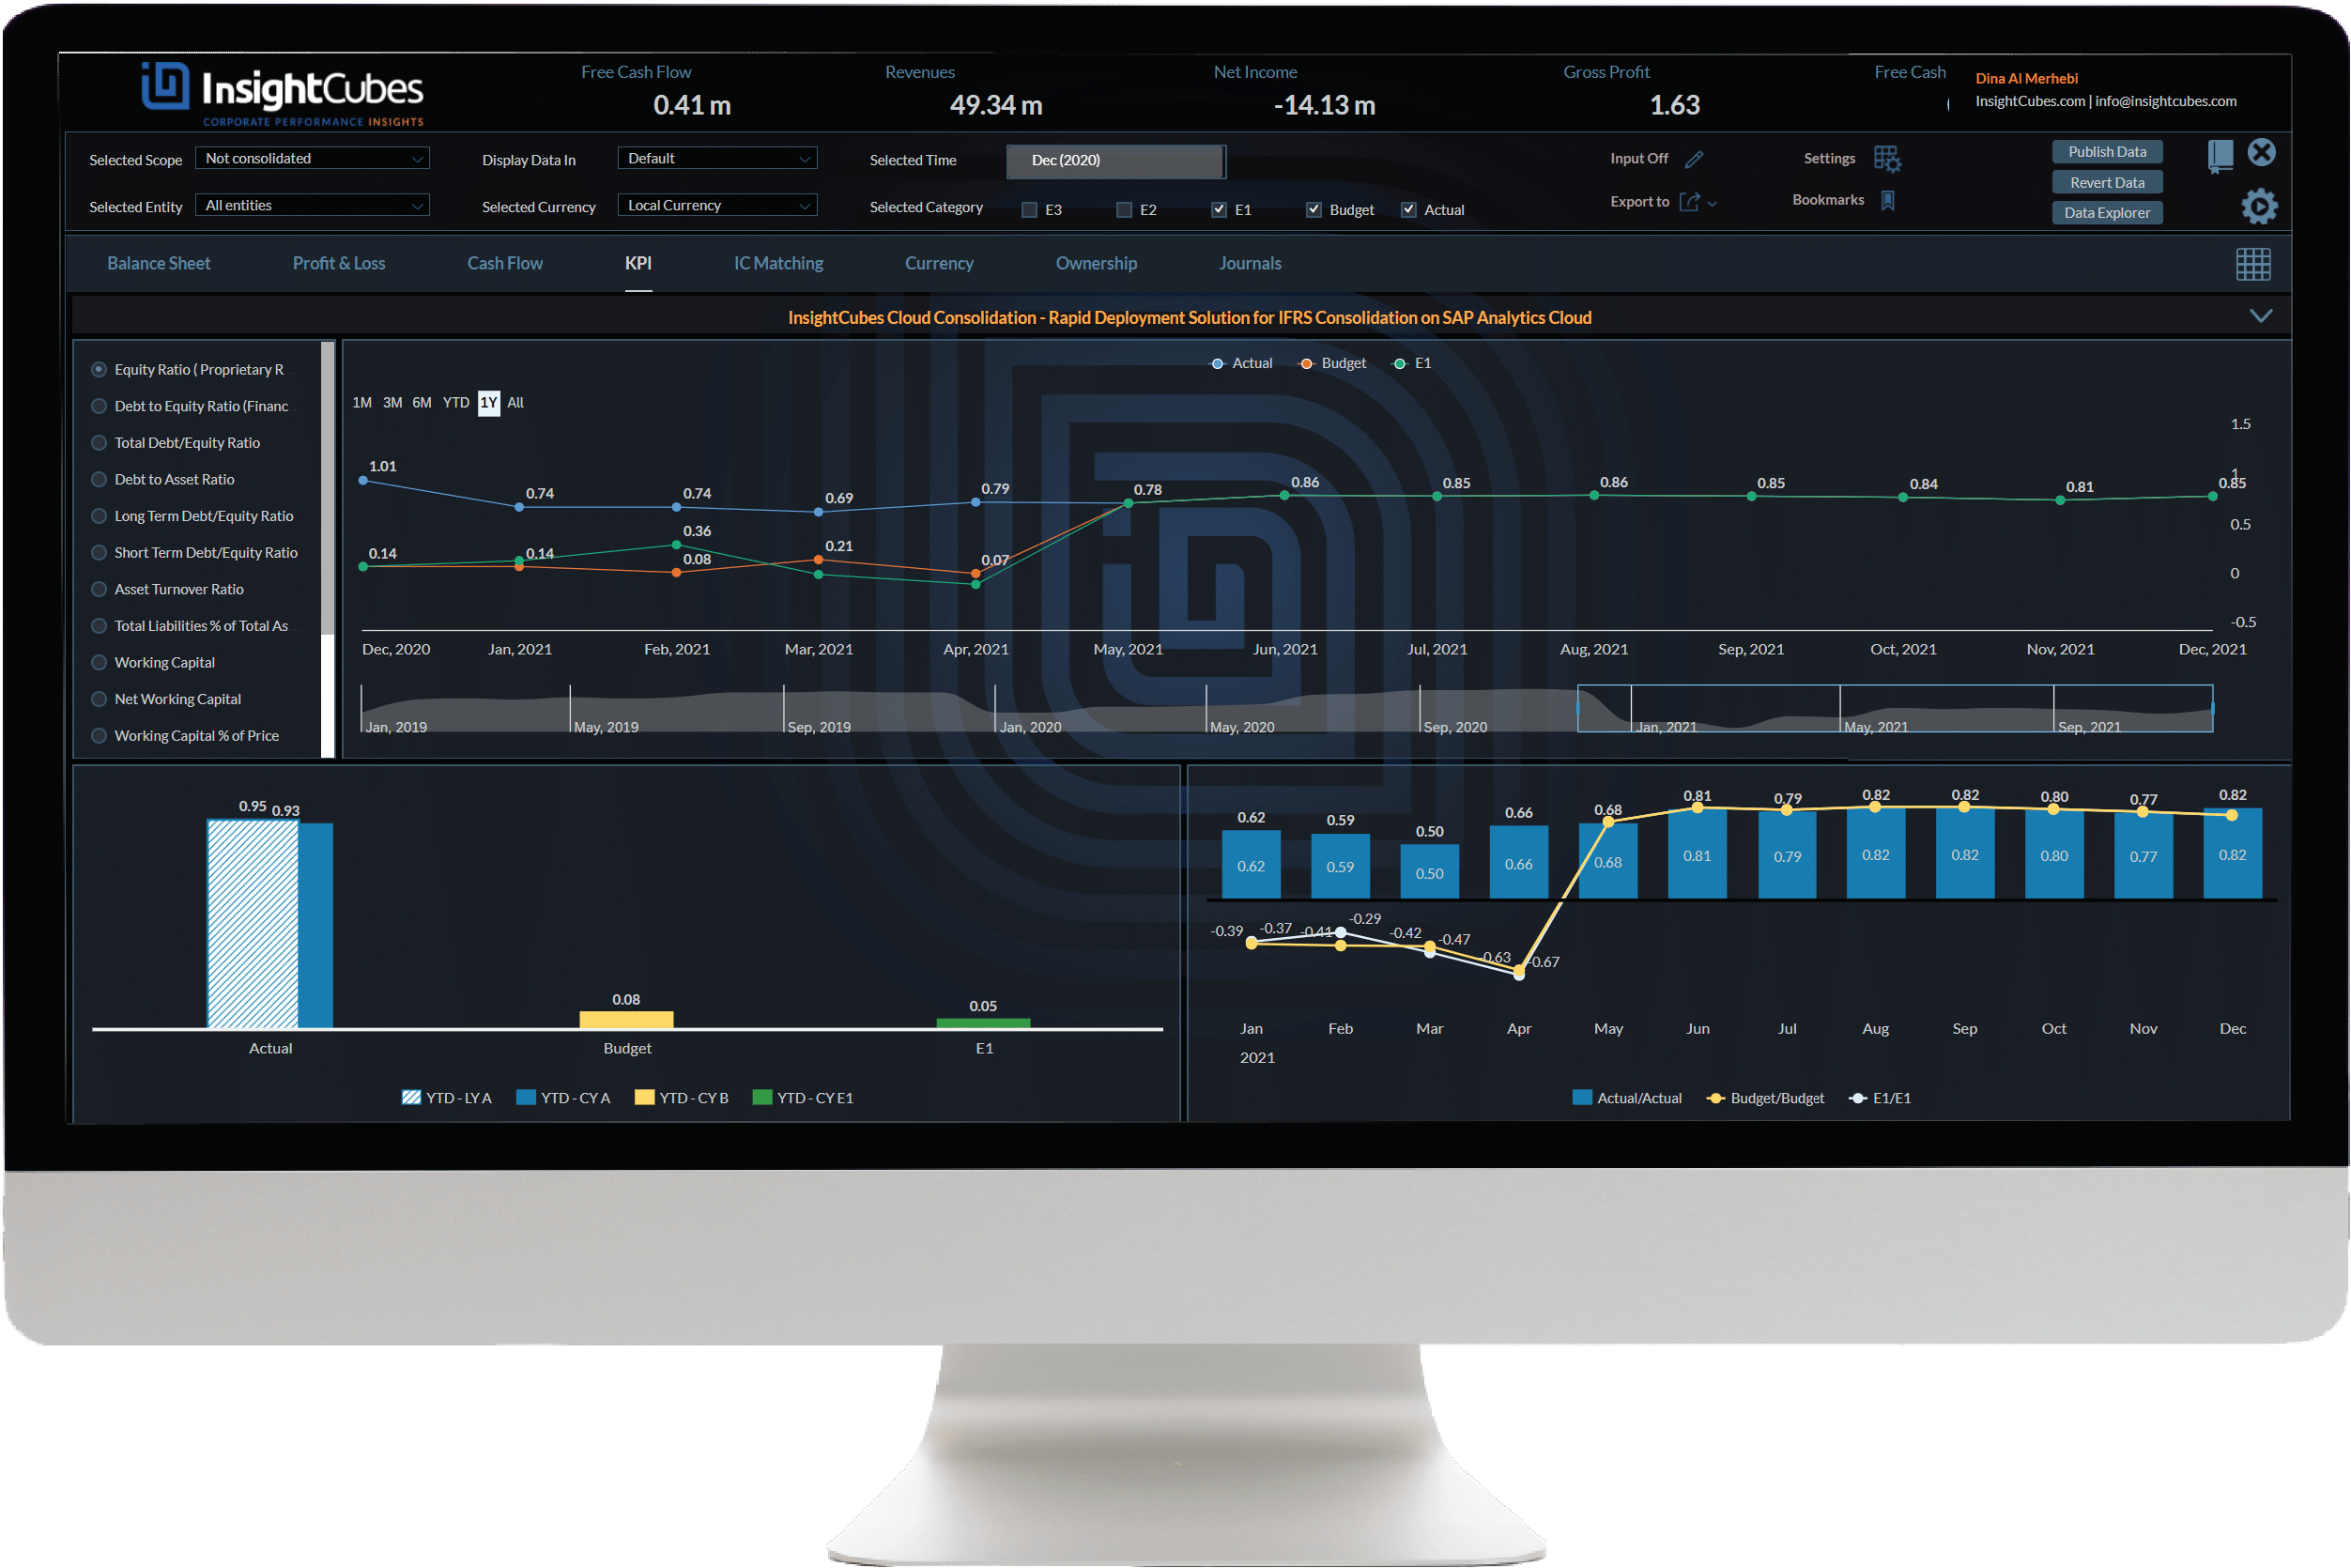
Task: Select the Cash Flow tab
Action: pyautogui.click(x=502, y=263)
